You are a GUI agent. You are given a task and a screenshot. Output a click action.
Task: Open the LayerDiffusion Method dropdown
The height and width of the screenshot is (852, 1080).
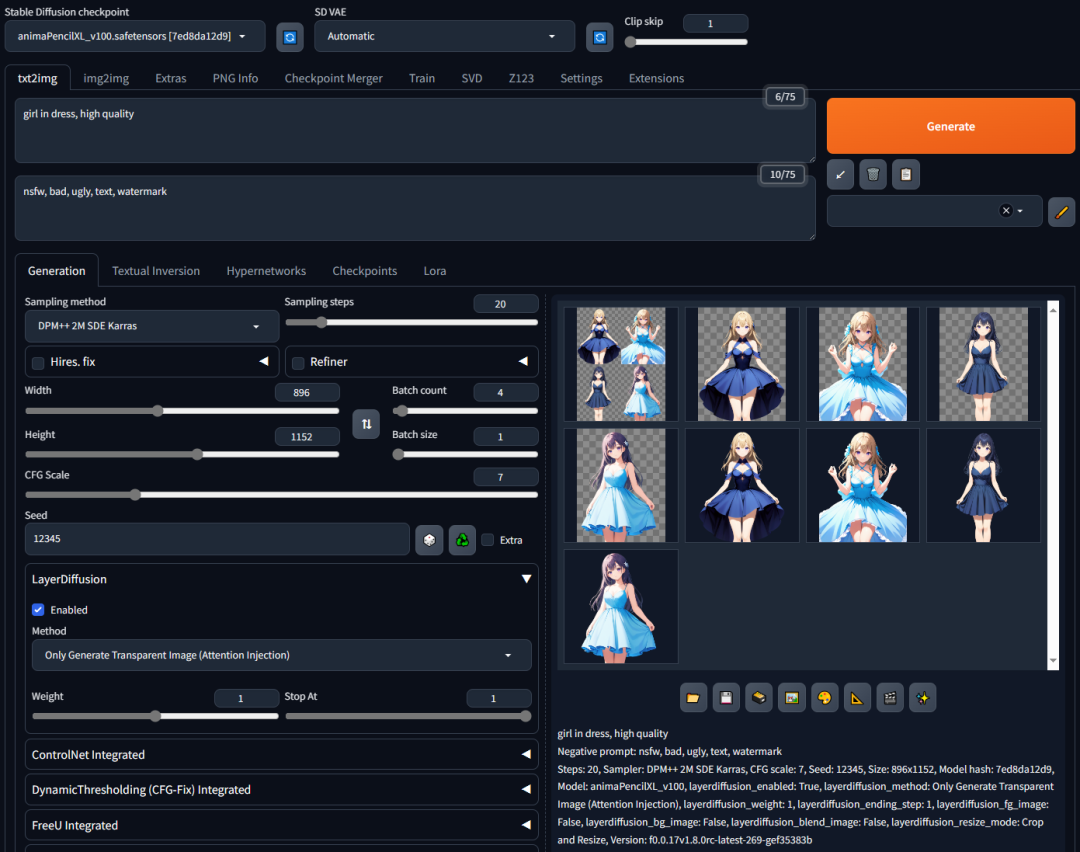(x=282, y=656)
